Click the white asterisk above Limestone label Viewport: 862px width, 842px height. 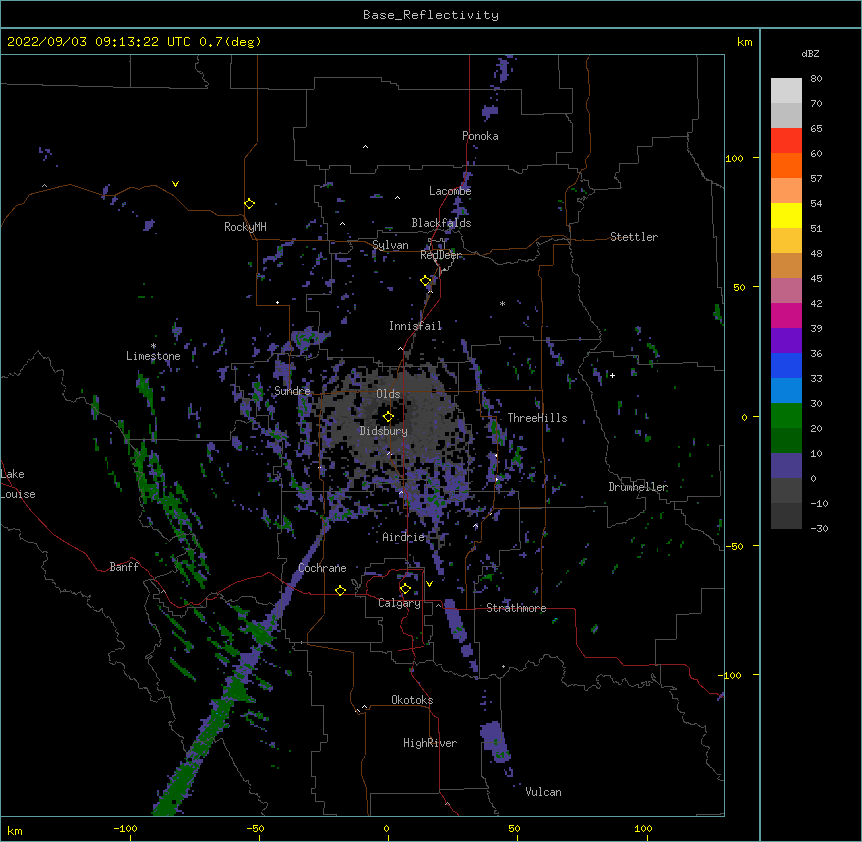coord(153,346)
